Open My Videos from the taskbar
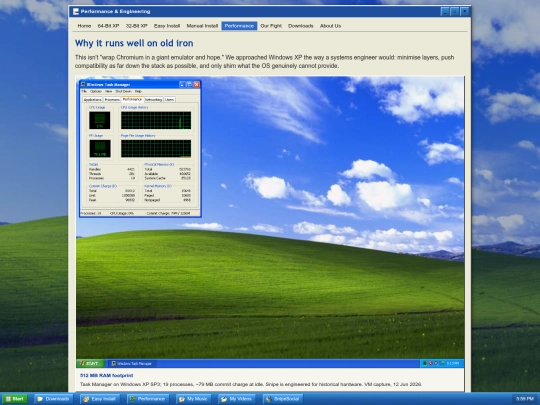The image size is (540, 405). (x=237, y=399)
